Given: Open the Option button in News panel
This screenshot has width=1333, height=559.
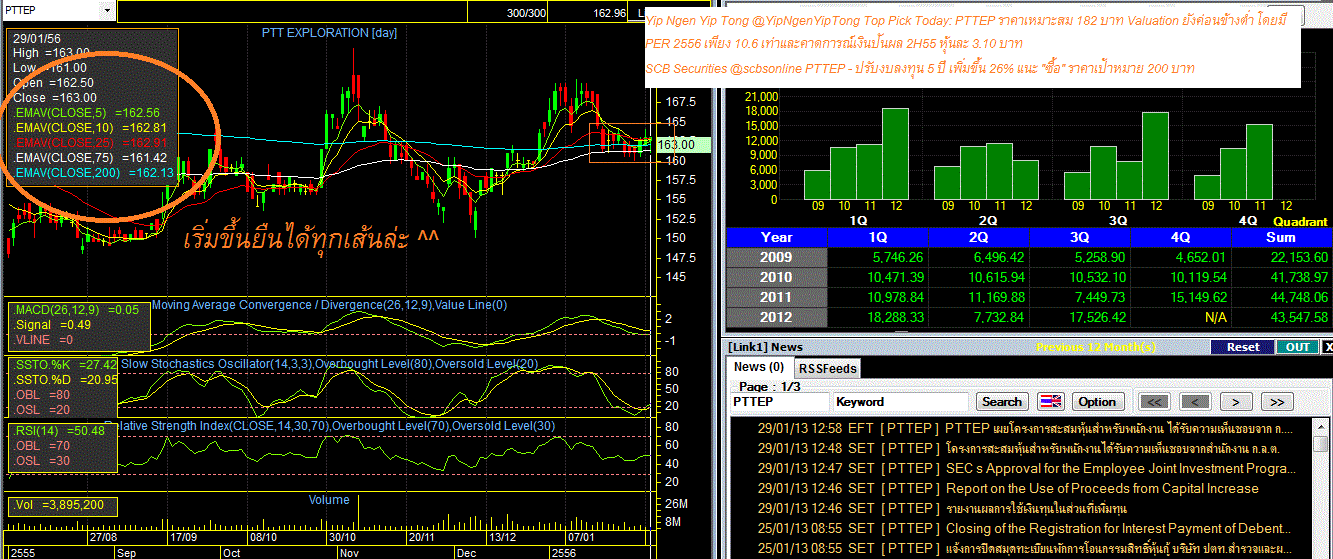Looking at the screenshot, I should pyautogui.click(x=1097, y=401).
